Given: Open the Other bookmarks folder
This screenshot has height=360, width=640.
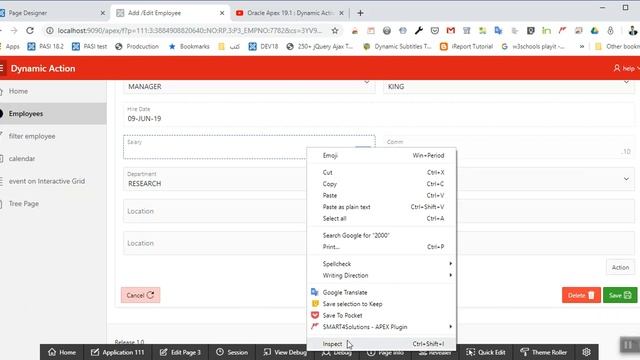Looking at the screenshot, I should (617, 47).
